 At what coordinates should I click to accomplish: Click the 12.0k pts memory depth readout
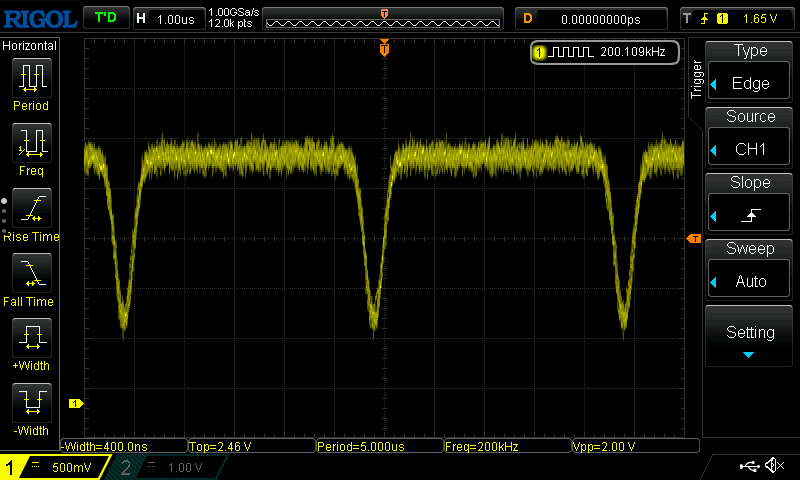coord(230,23)
